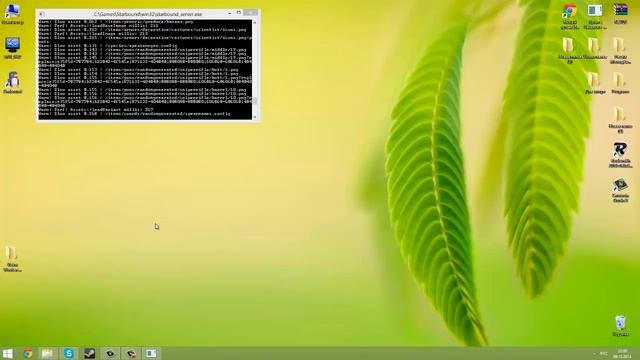Select the taskbar icon immediately right of Steam

pyautogui.click(x=110, y=353)
